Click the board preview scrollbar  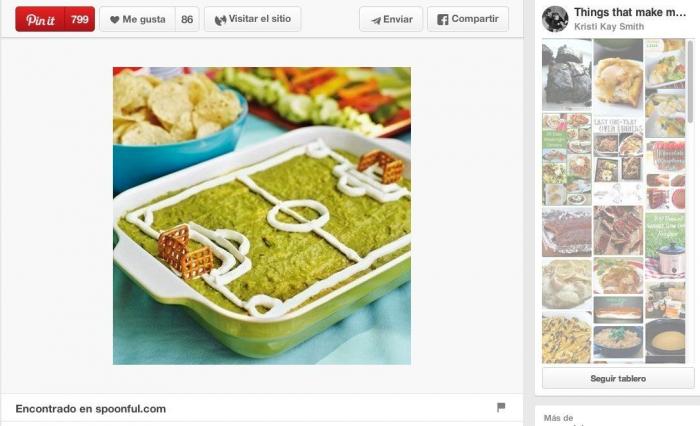(x=691, y=82)
